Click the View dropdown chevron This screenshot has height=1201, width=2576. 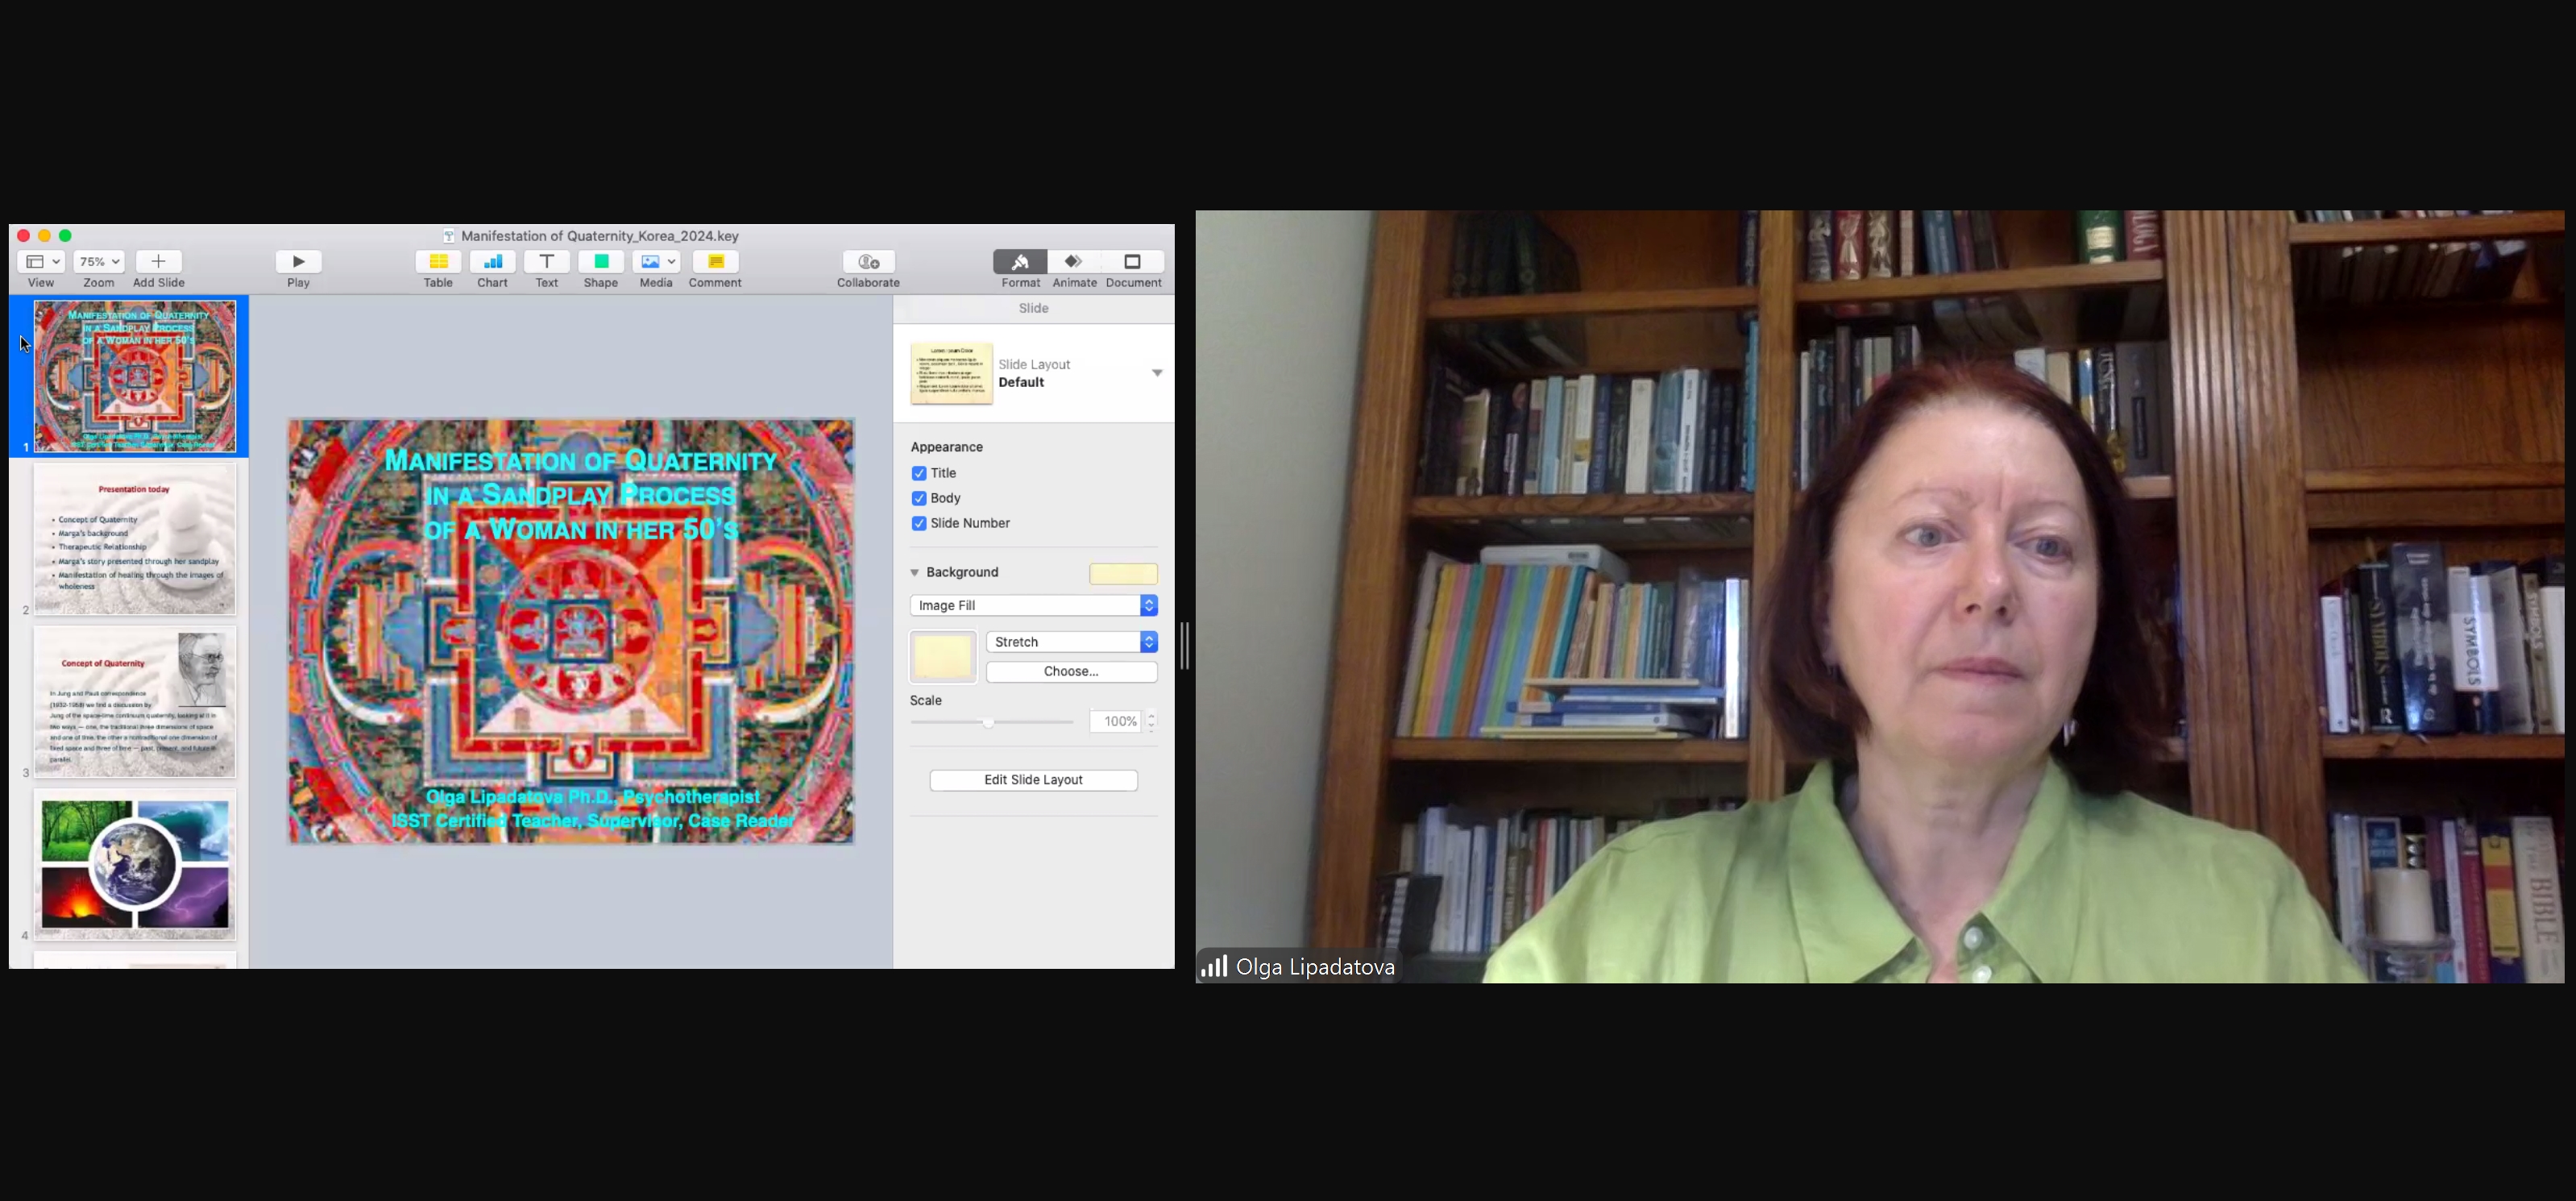pos(57,262)
